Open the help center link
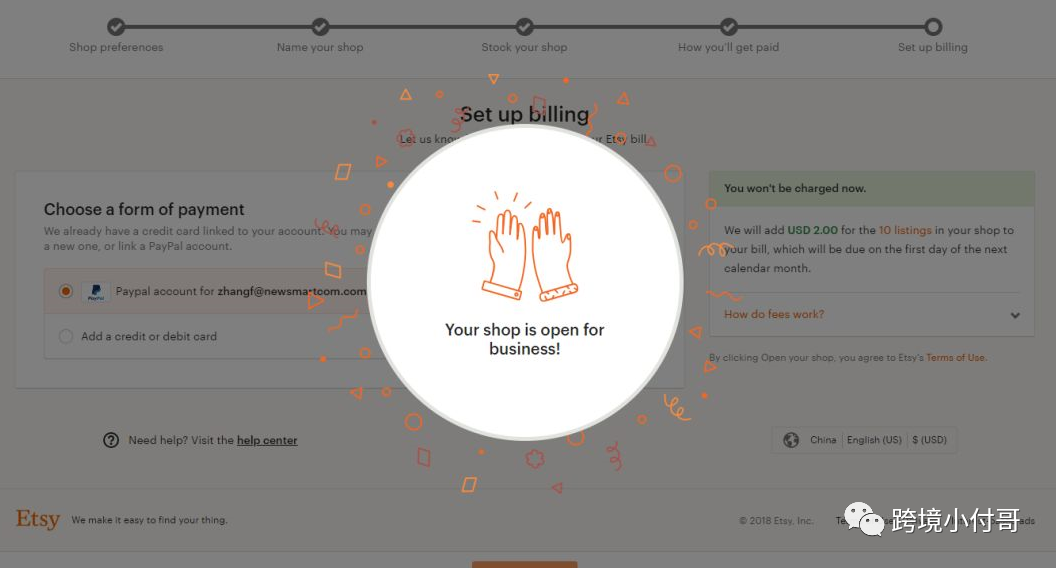The height and width of the screenshot is (568, 1056). click(x=267, y=440)
